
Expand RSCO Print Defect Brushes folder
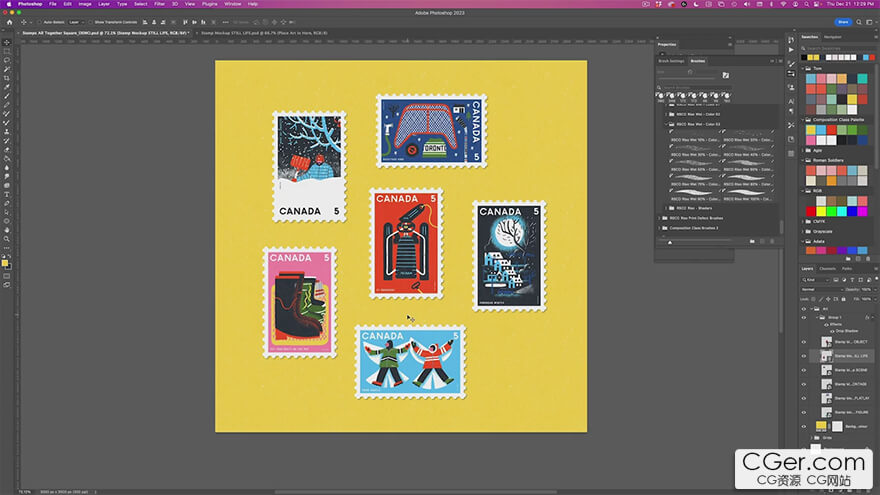point(659,218)
